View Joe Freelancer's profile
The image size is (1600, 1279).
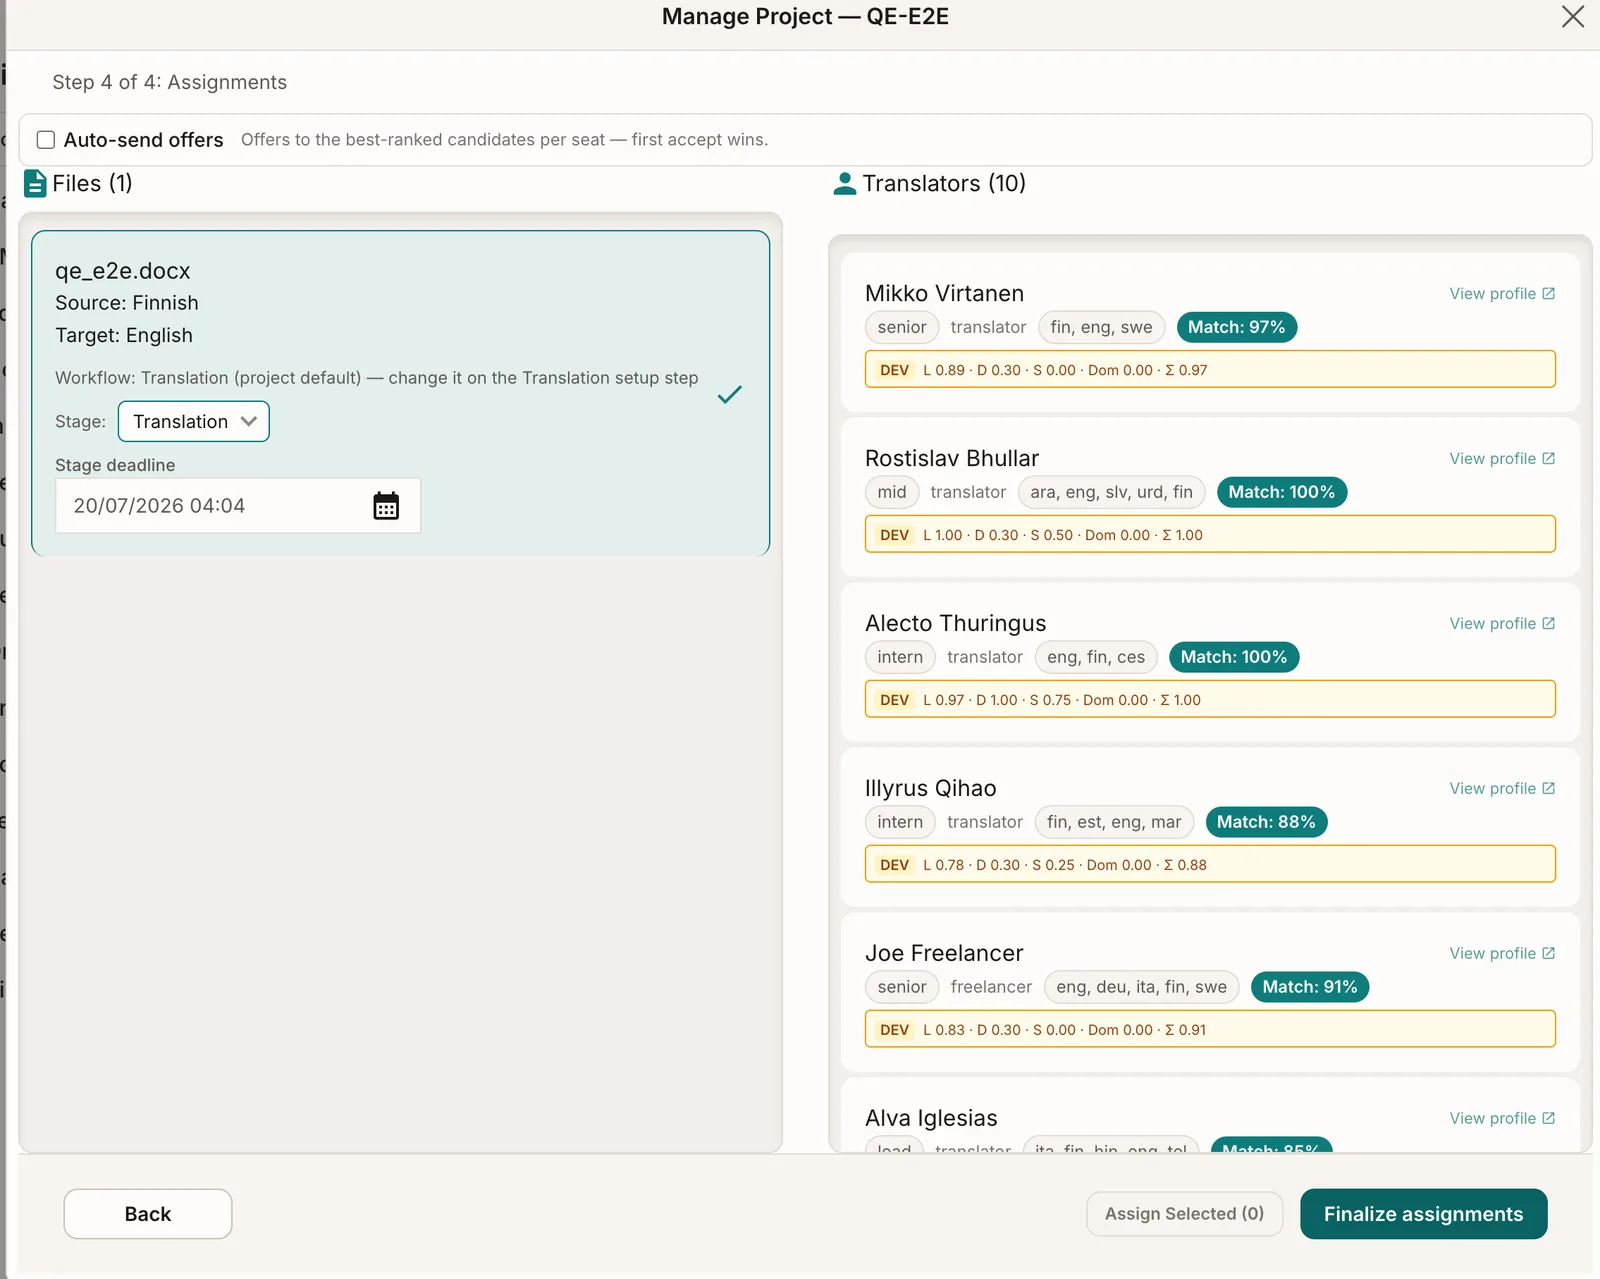click(x=1502, y=954)
